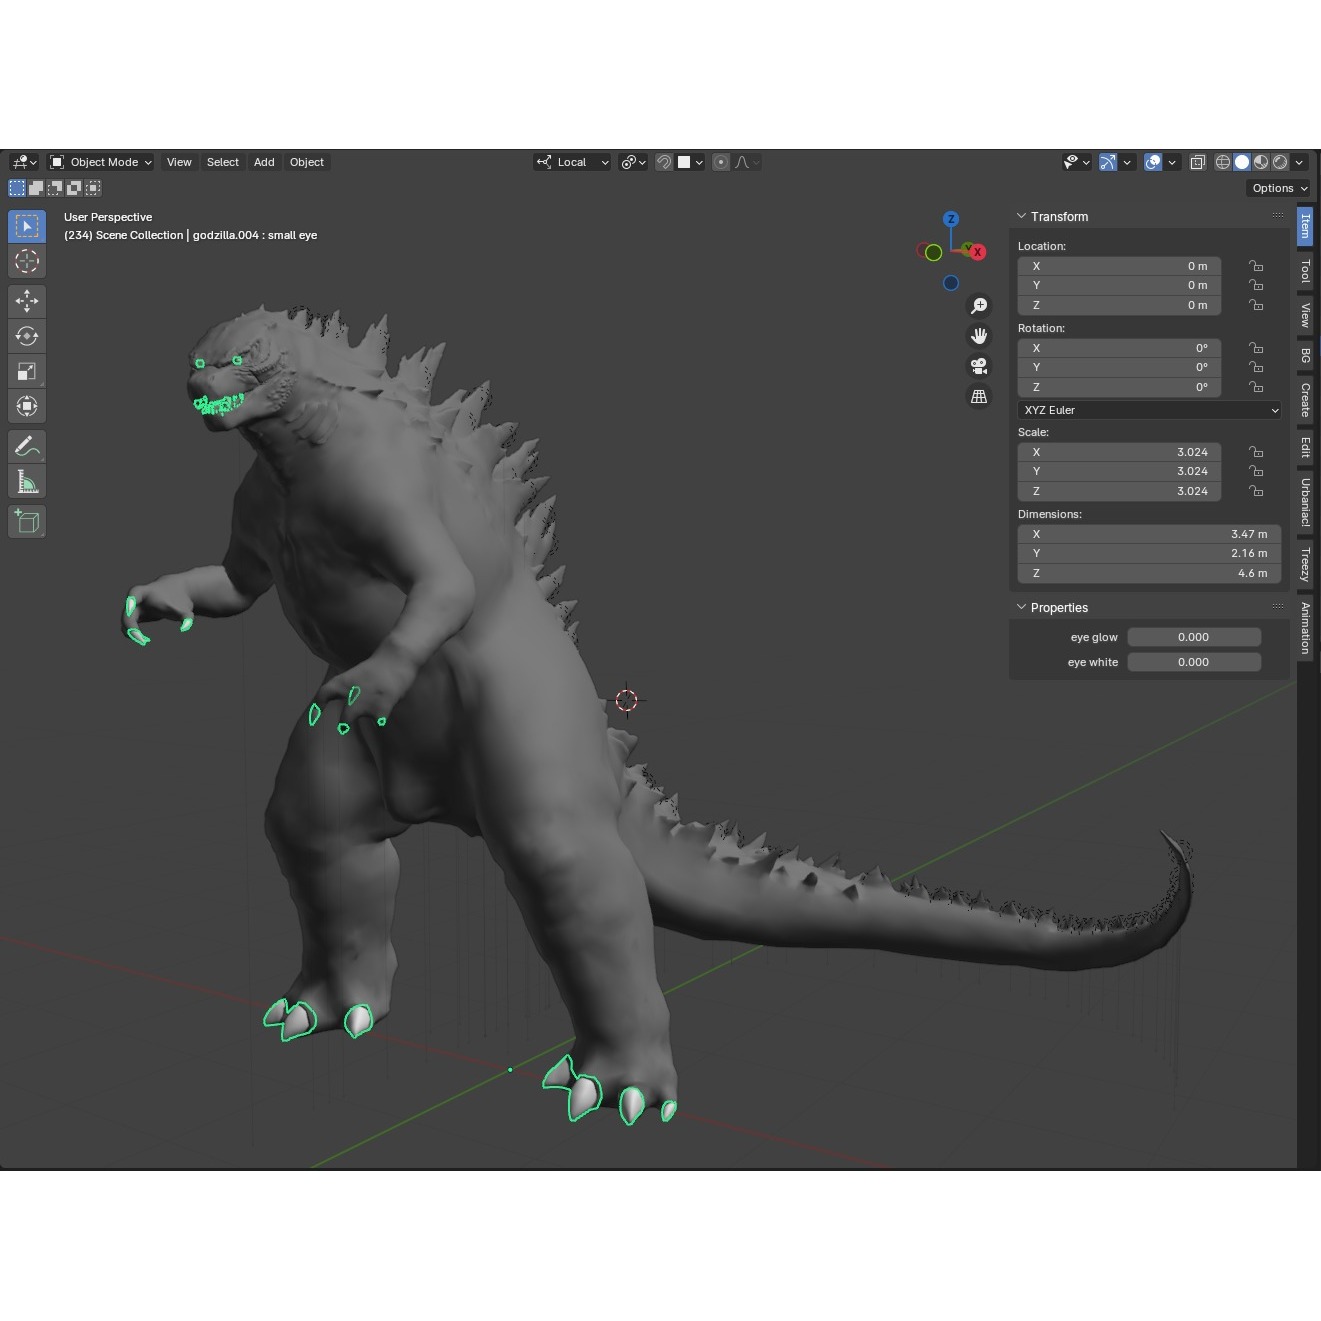1321x1321 pixels.
Task: Toggle the camera view icon
Action: point(979,366)
